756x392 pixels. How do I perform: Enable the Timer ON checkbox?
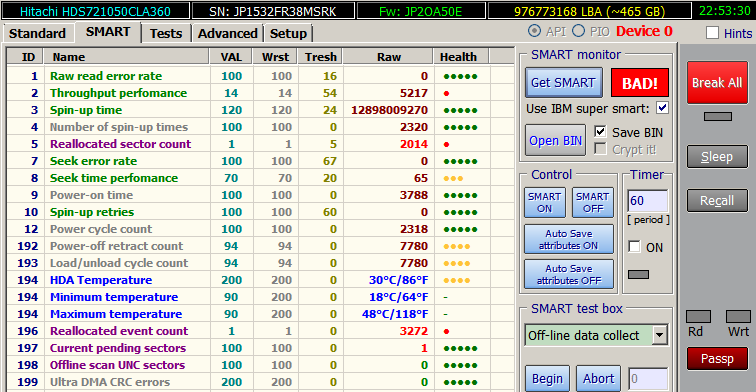[x=634, y=246]
